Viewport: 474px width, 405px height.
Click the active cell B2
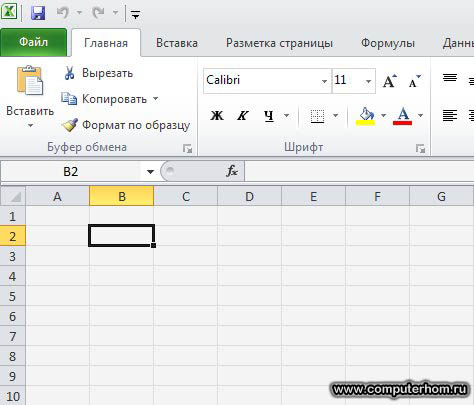point(122,236)
